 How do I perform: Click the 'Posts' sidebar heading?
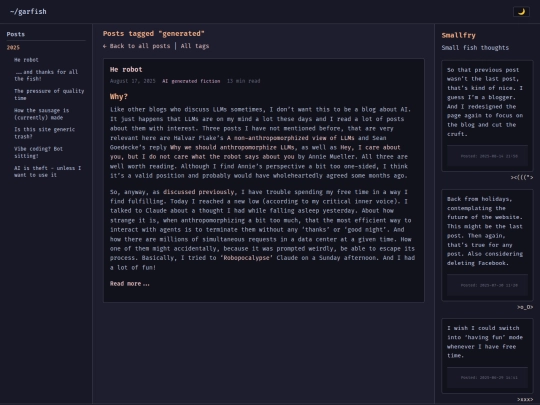pyautogui.click(x=16, y=34)
